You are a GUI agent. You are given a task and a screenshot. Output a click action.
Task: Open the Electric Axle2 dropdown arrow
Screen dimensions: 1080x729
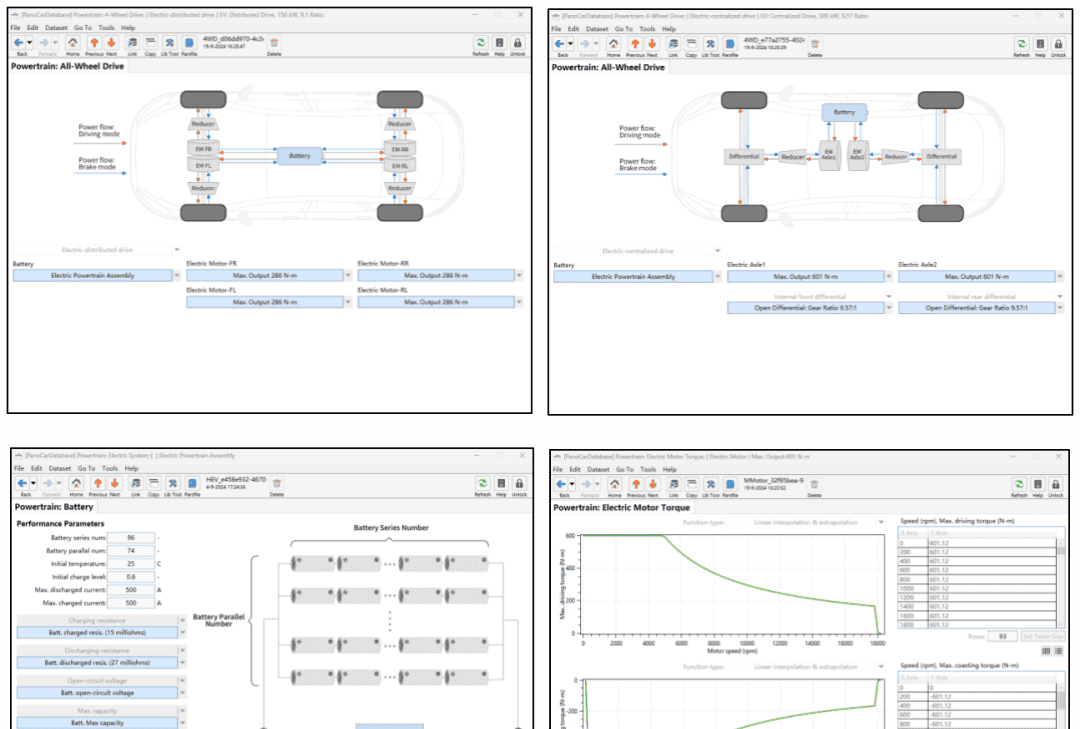tap(1060, 277)
